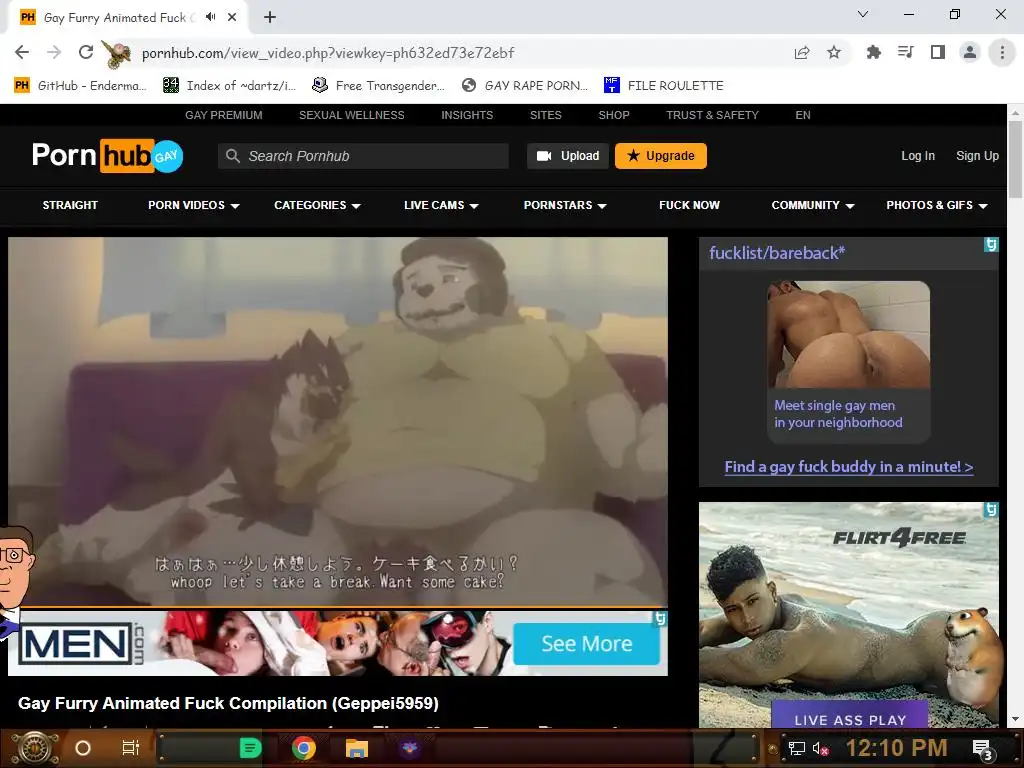Image resolution: width=1024 pixels, height=768 pixels.
Task: Open the SEXUAL WELLNESS top link
Action: coord(351,115)
